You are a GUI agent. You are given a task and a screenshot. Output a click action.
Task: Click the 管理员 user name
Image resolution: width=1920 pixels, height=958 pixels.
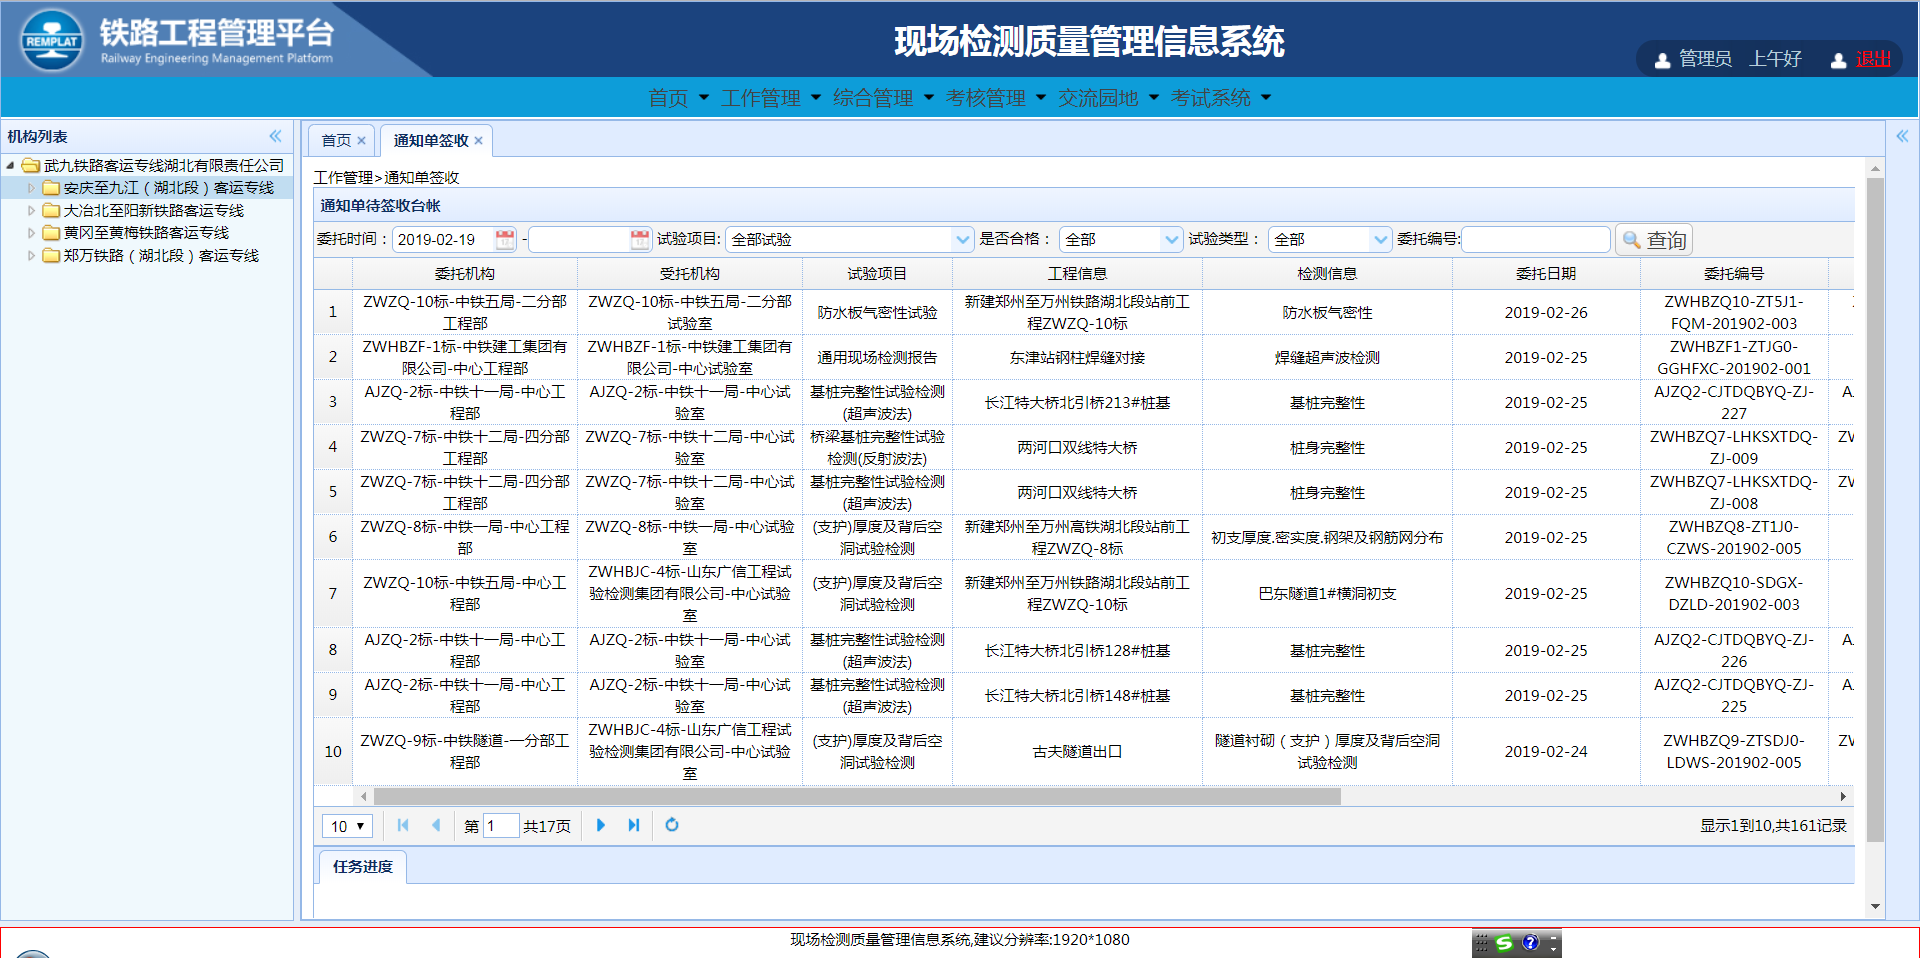click(1705, 59)
